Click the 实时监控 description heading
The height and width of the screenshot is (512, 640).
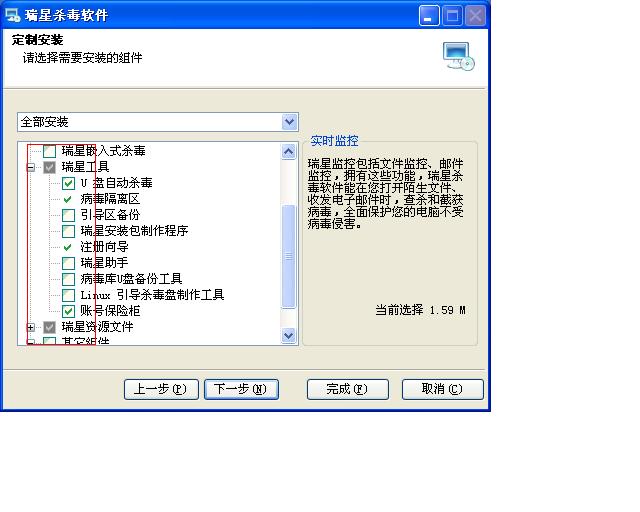pos(334,141)
